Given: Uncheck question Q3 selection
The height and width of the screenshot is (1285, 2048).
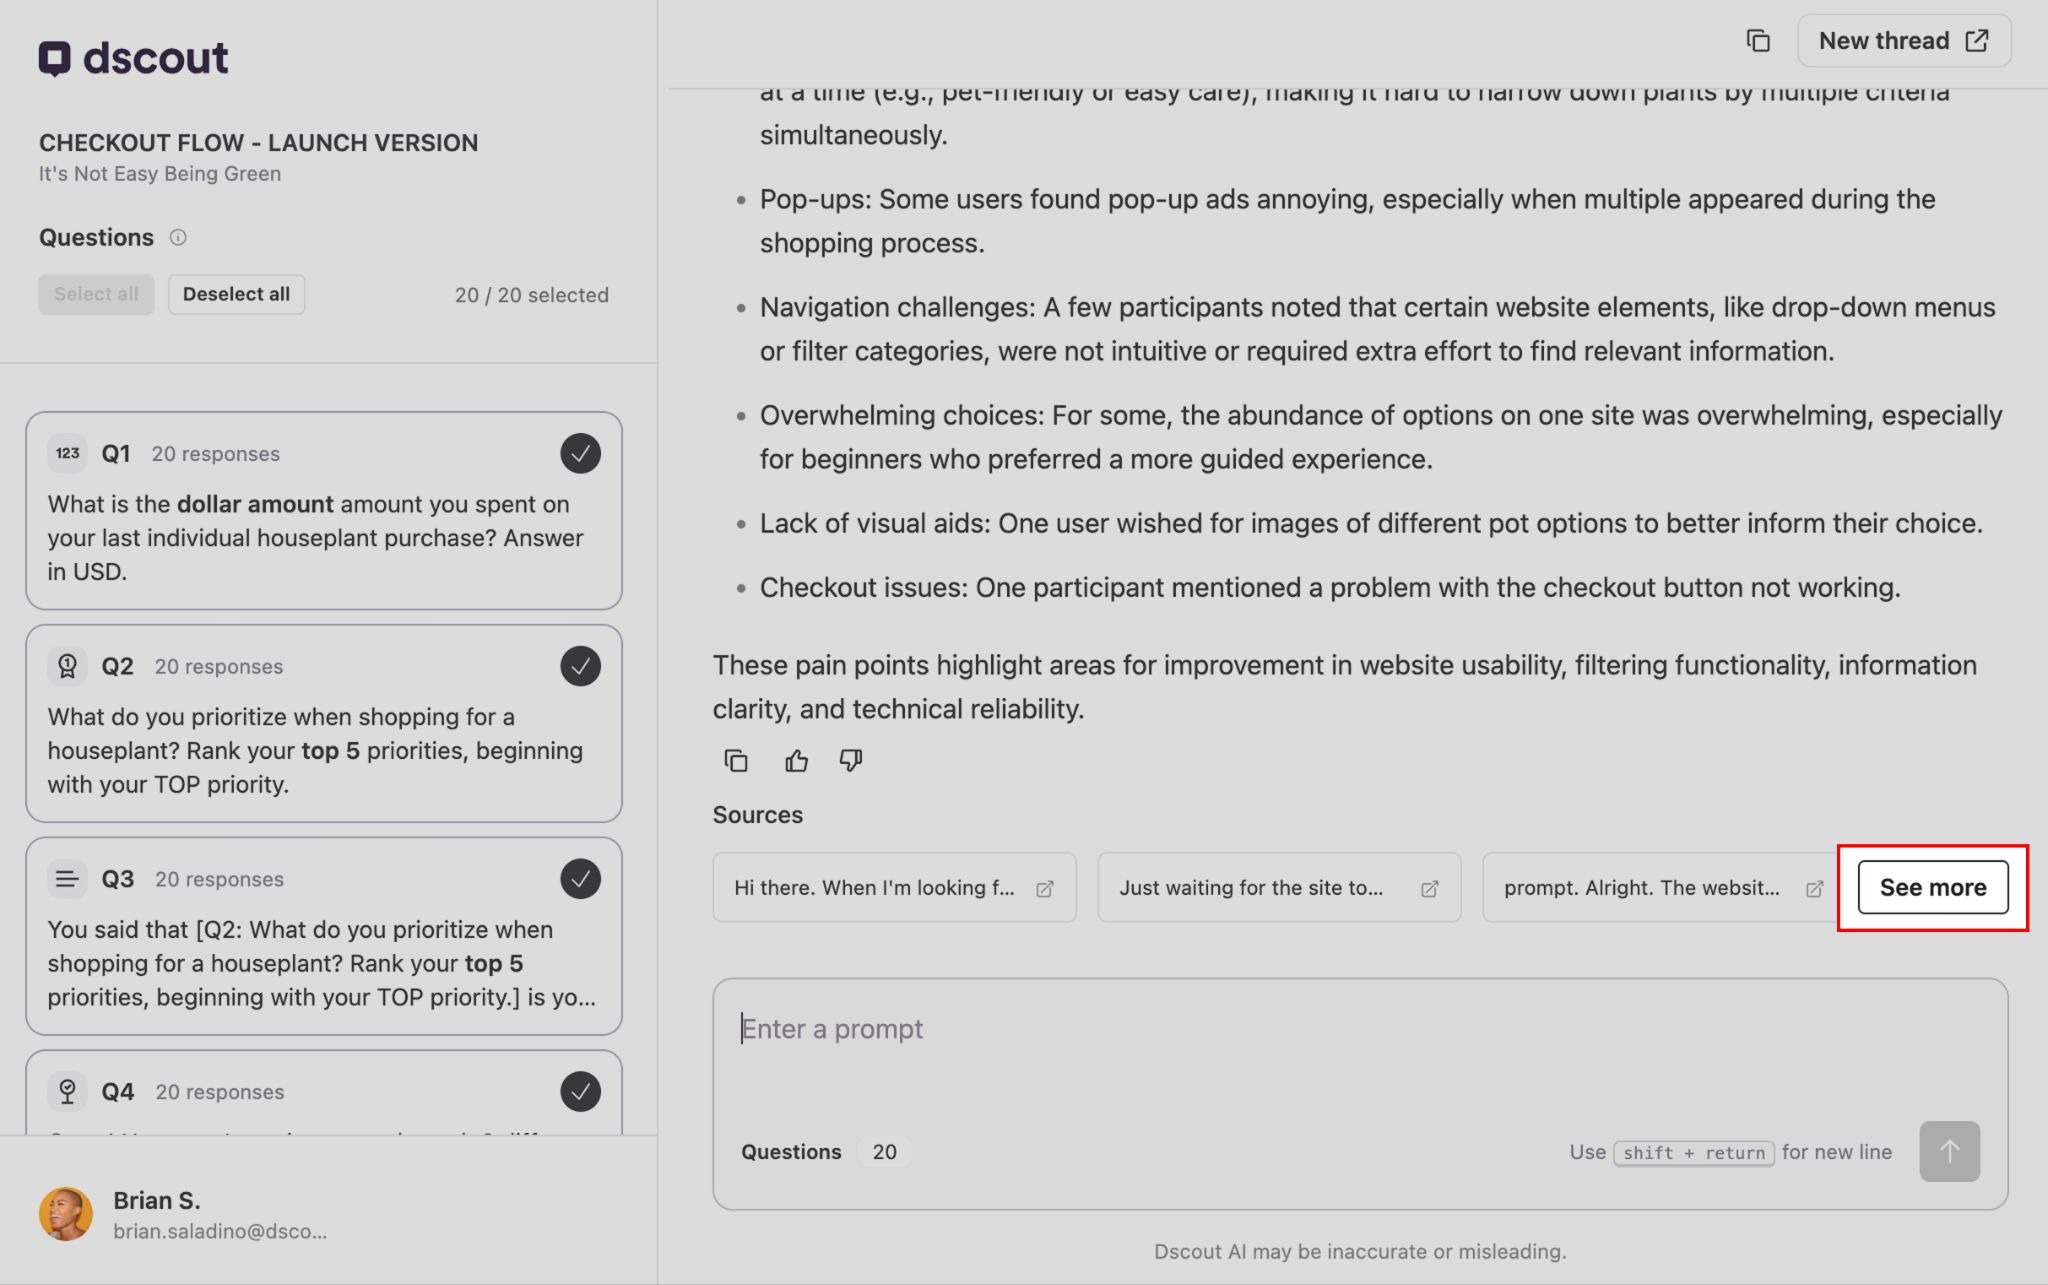Looking at the screenshot, I should point(580,879).
